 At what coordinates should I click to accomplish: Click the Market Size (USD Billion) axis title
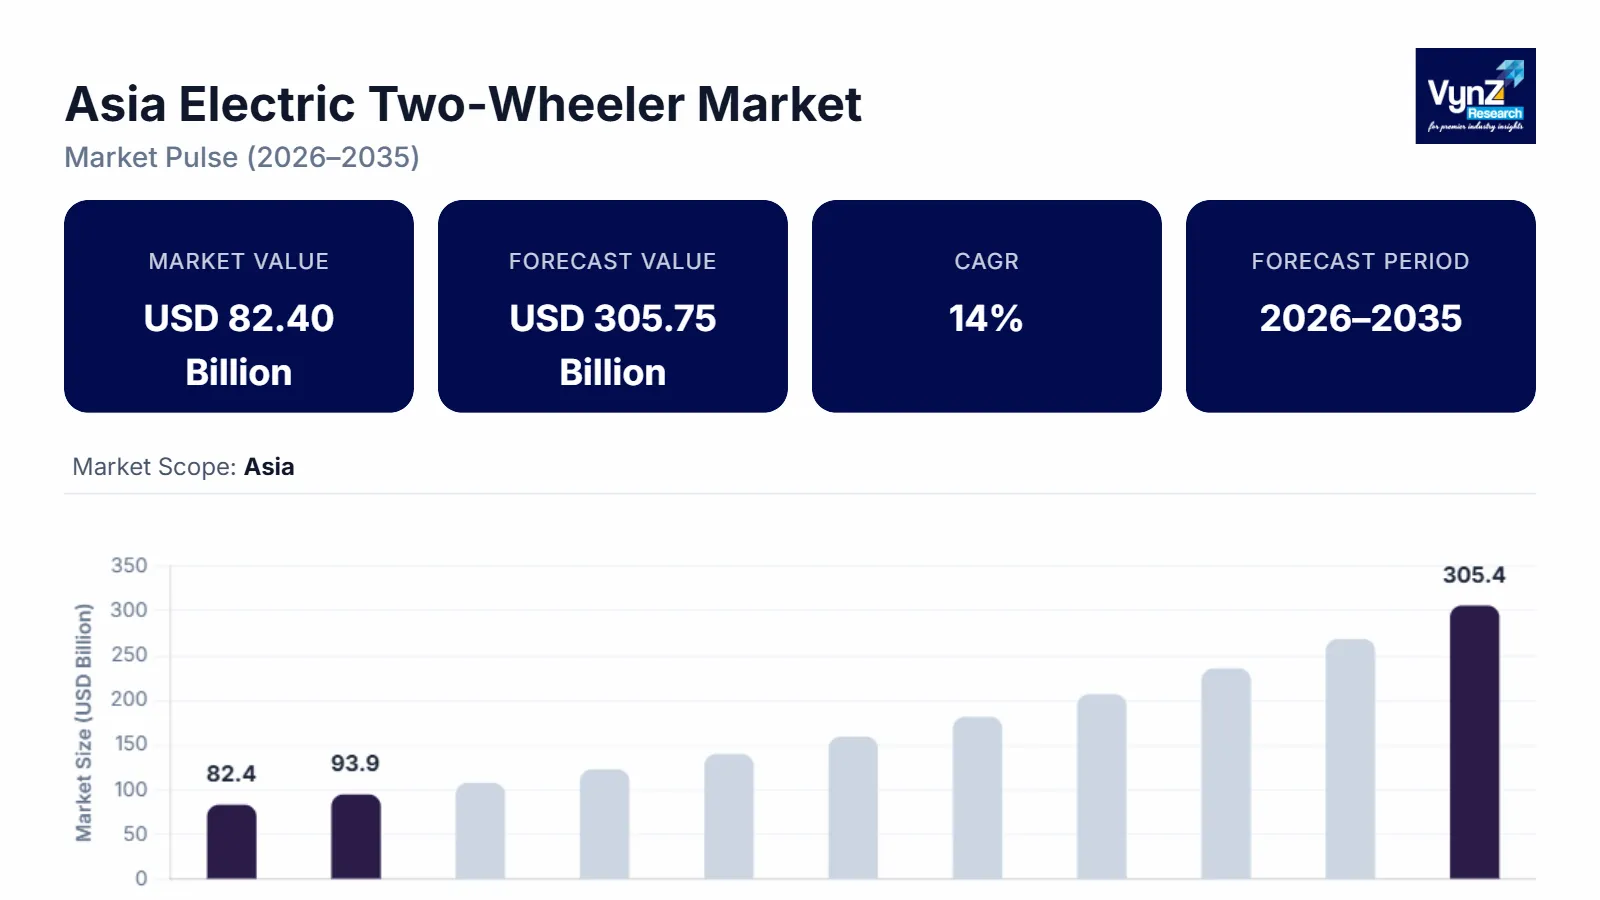click(84, 722)
